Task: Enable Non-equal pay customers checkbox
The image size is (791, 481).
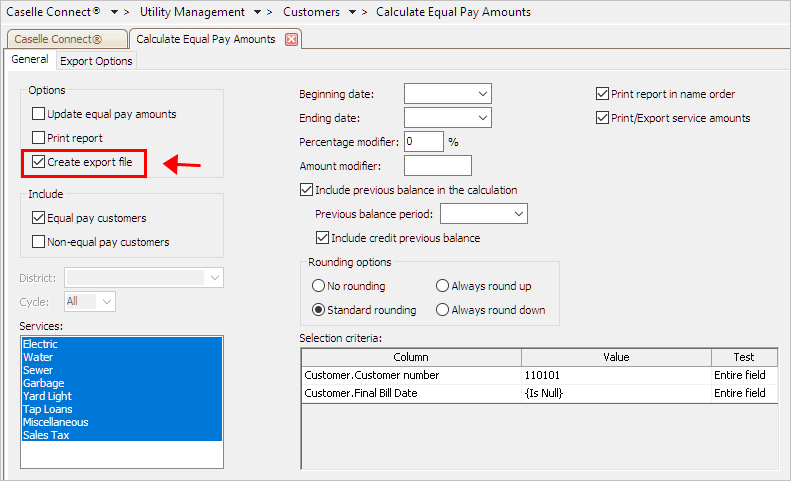Action: click(38, 242)
